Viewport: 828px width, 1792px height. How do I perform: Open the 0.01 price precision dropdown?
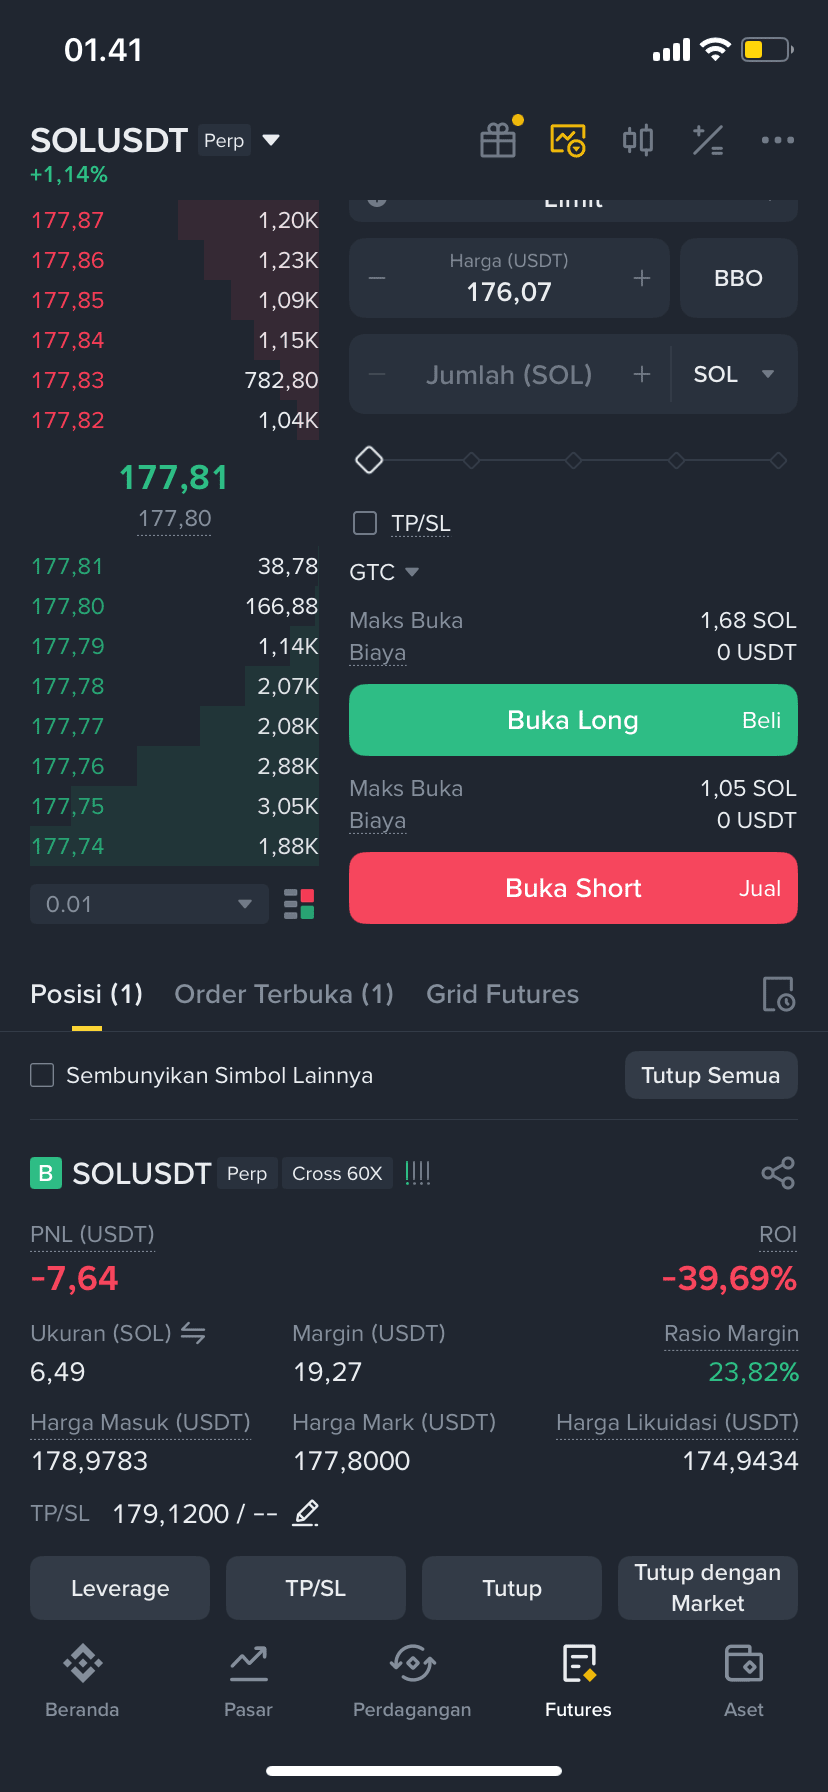pos(149,904)
